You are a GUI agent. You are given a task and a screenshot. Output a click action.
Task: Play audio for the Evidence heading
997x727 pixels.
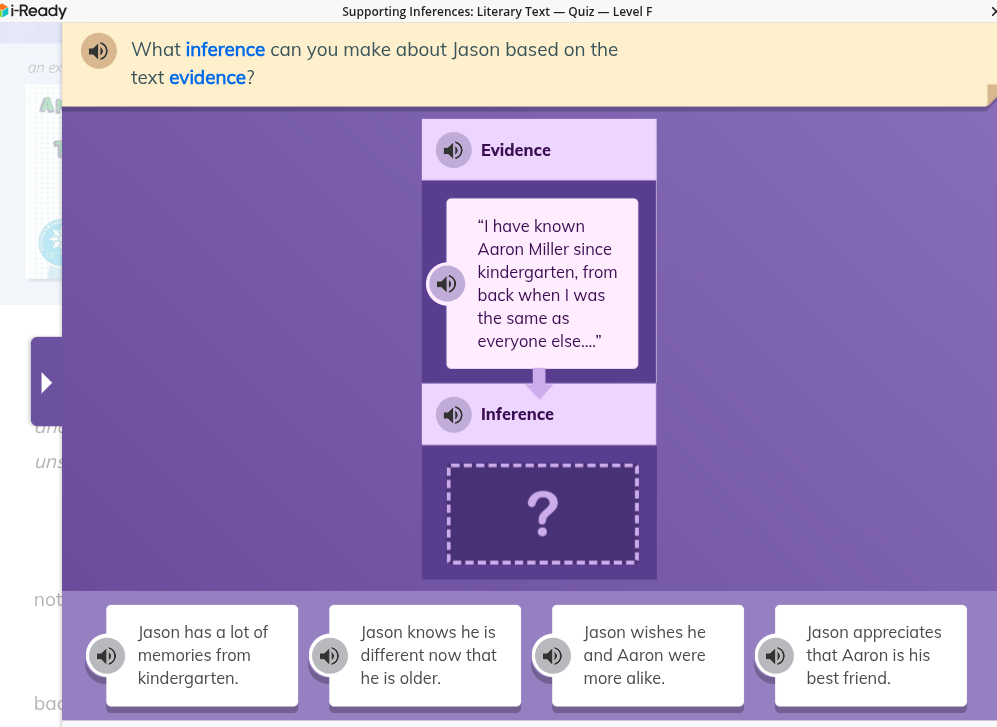click(x=453, y=149)
